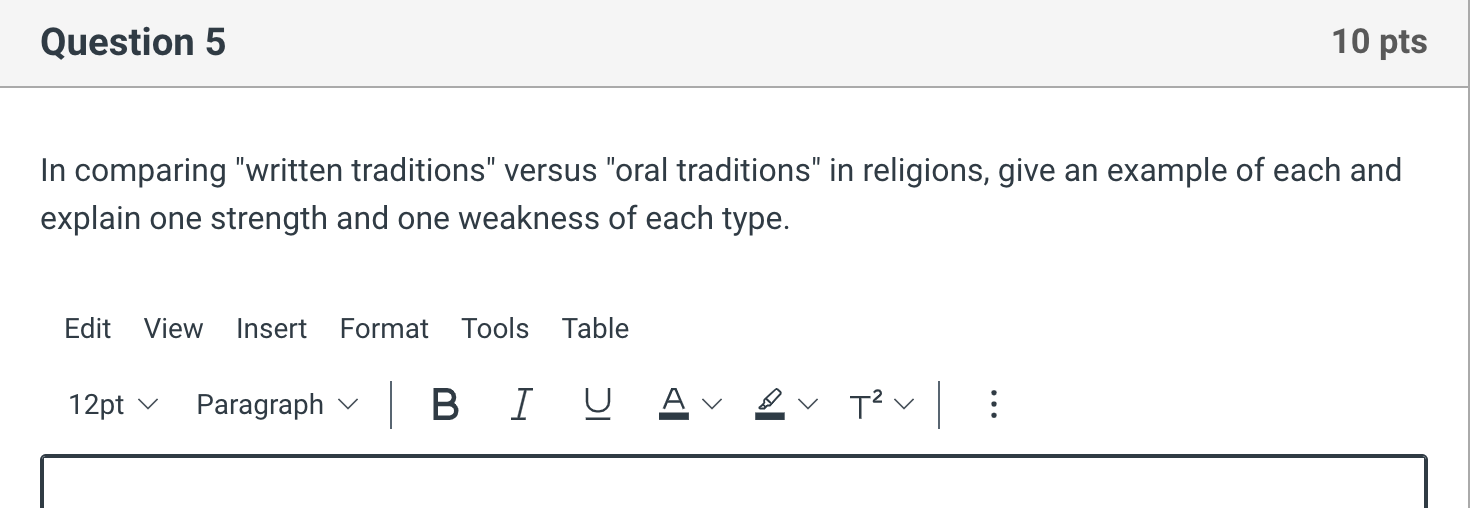1476x508 pixels.
Task: Open the View menu
Action: (173, 328)
